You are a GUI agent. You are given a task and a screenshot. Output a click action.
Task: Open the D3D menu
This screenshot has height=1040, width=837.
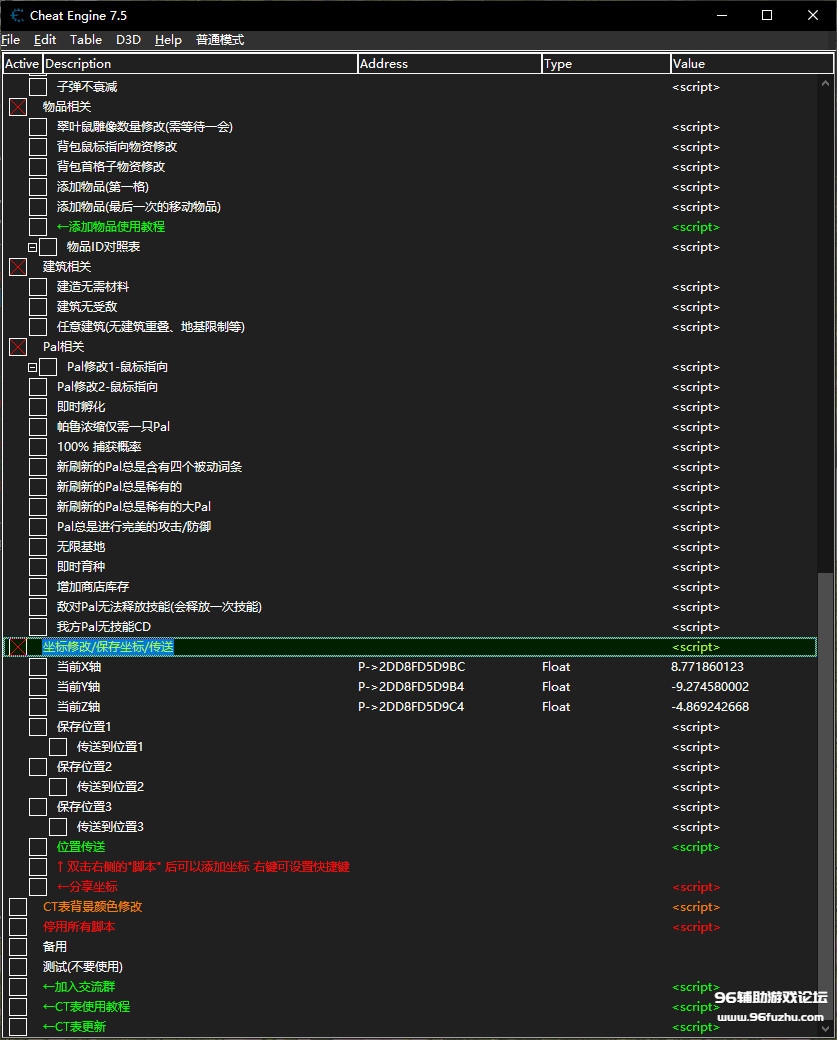(128, 40)
